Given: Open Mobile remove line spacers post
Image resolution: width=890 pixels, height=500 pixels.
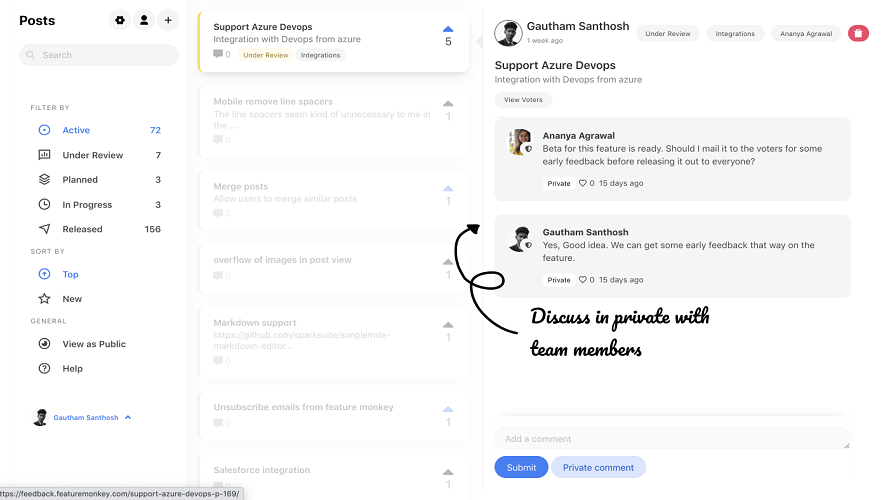Looking at the screenshot, I should point(334,121).
